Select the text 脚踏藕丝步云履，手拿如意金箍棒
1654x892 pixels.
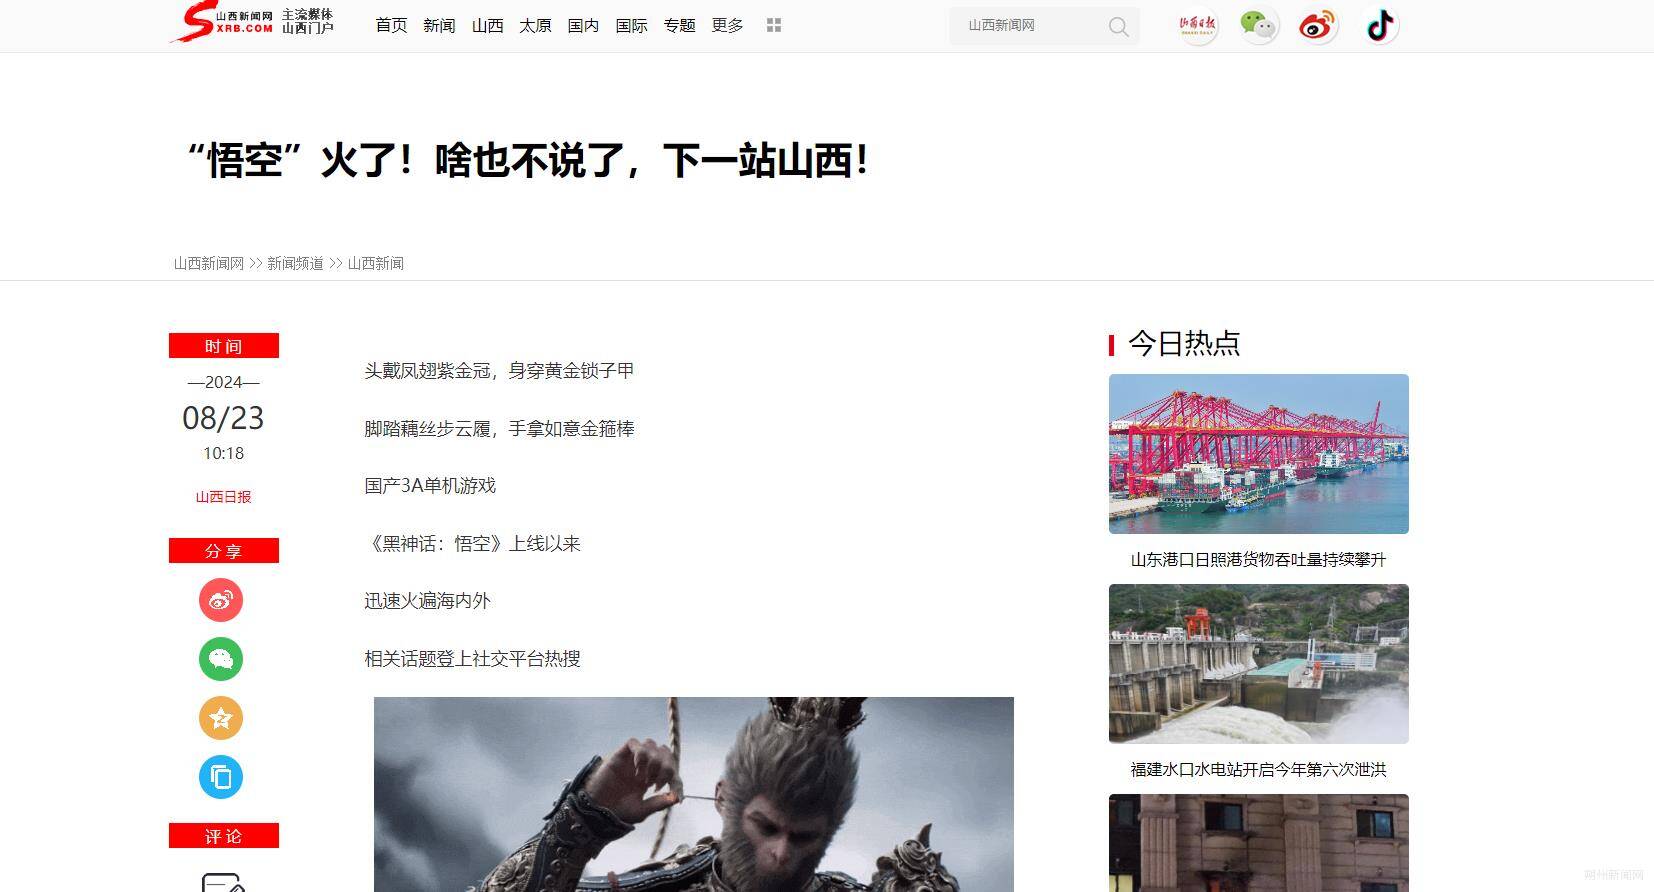[x=499, y=429]
